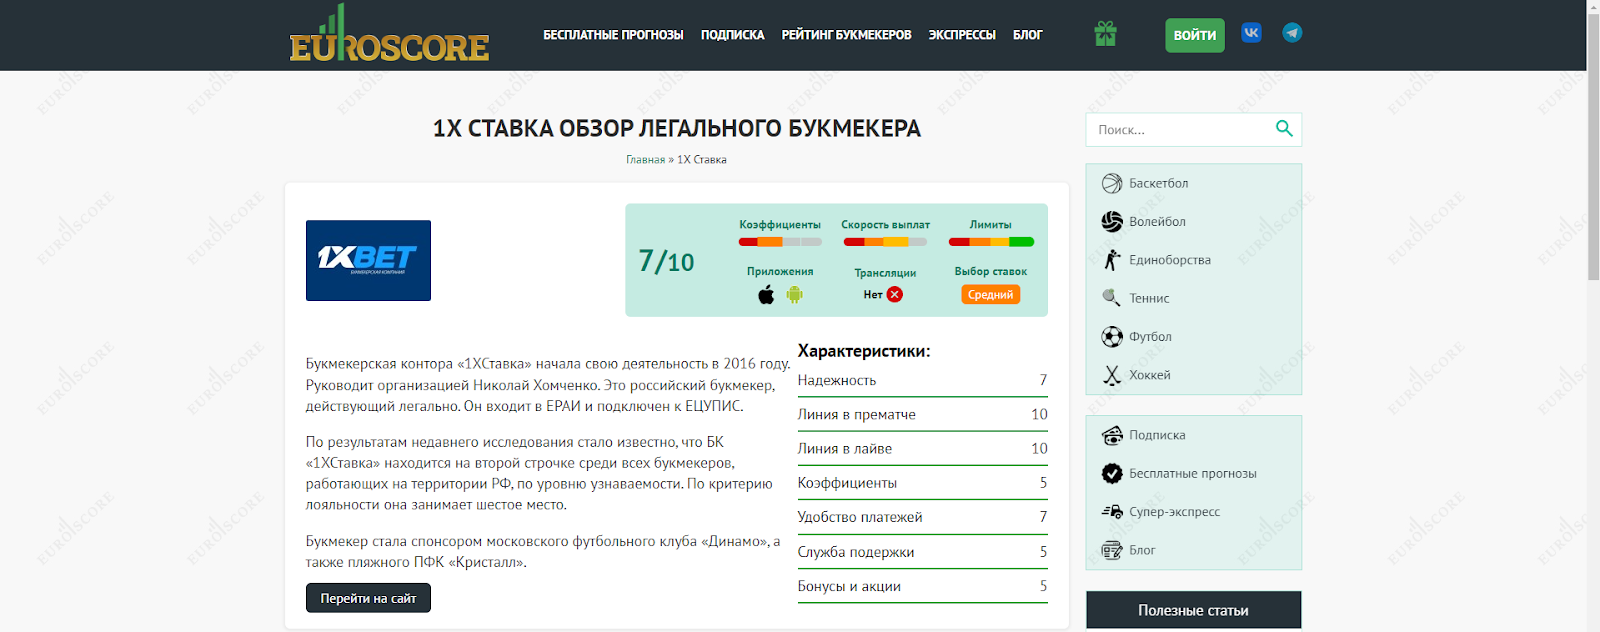Screen dimensions: 1600x632
Task: Open БЕСПЛАТНЫЕ ПРОГНОЗЫ in top menu
Action: point(613,35)
